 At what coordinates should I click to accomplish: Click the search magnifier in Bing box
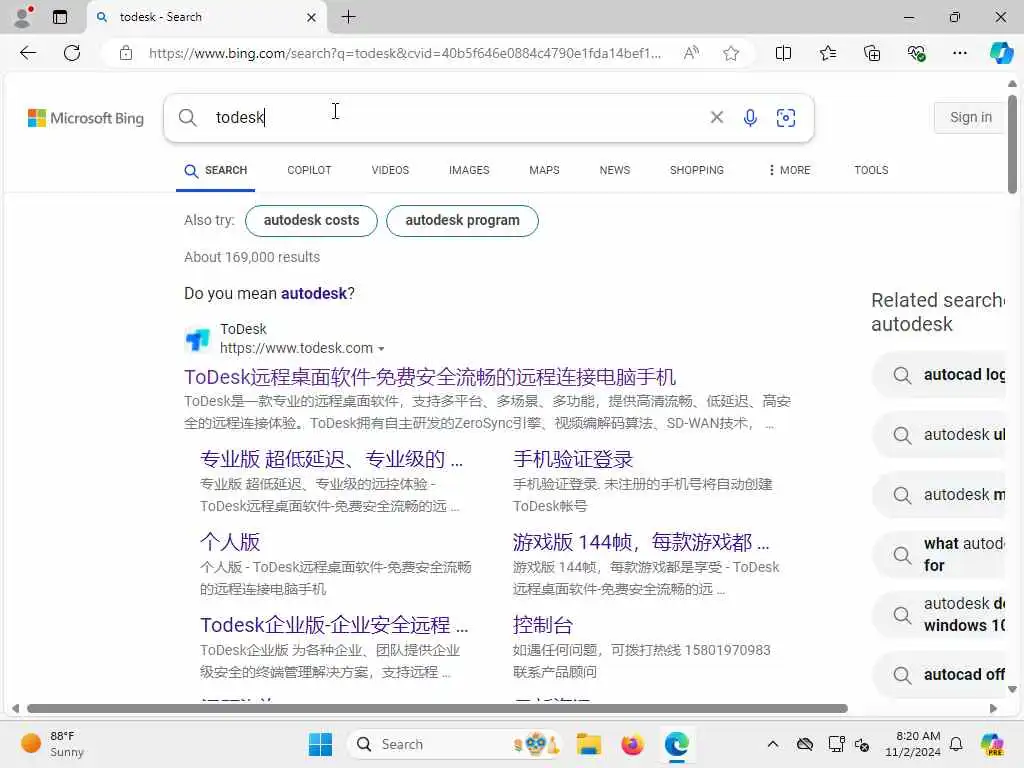pos(187,118)
